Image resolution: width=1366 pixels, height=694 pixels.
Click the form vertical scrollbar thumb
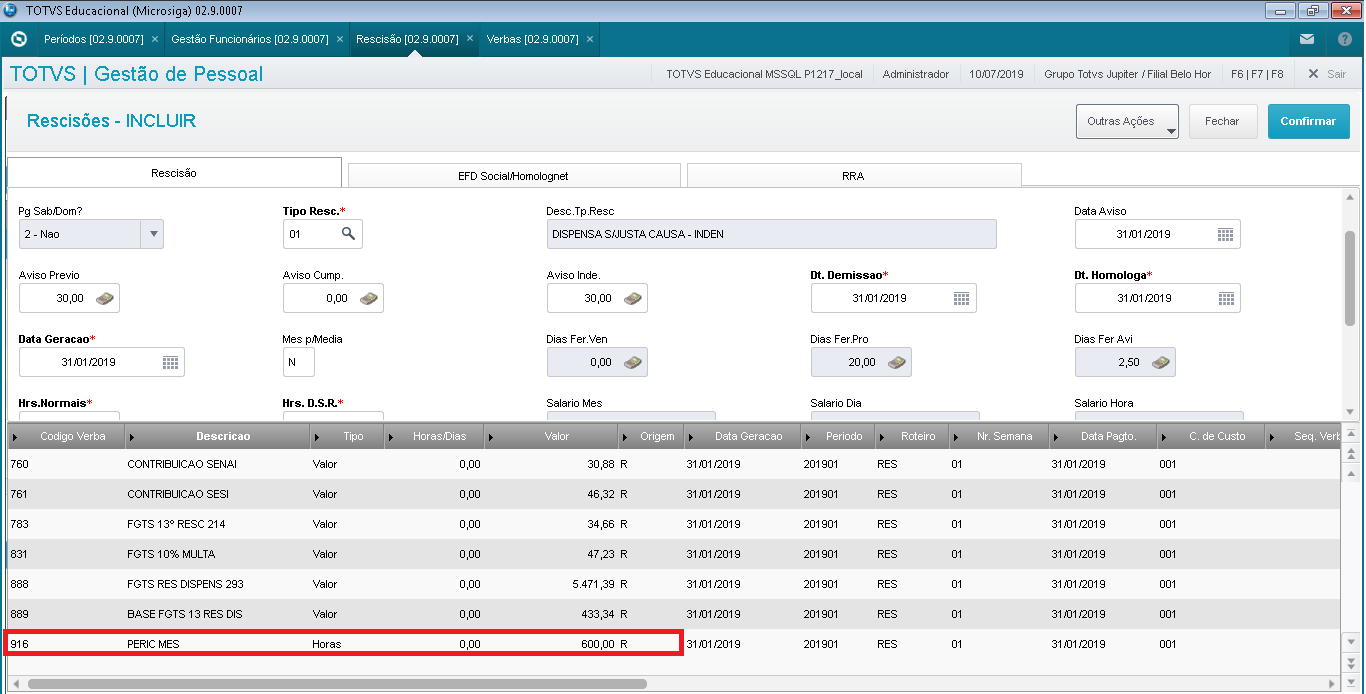[1350, 278]
